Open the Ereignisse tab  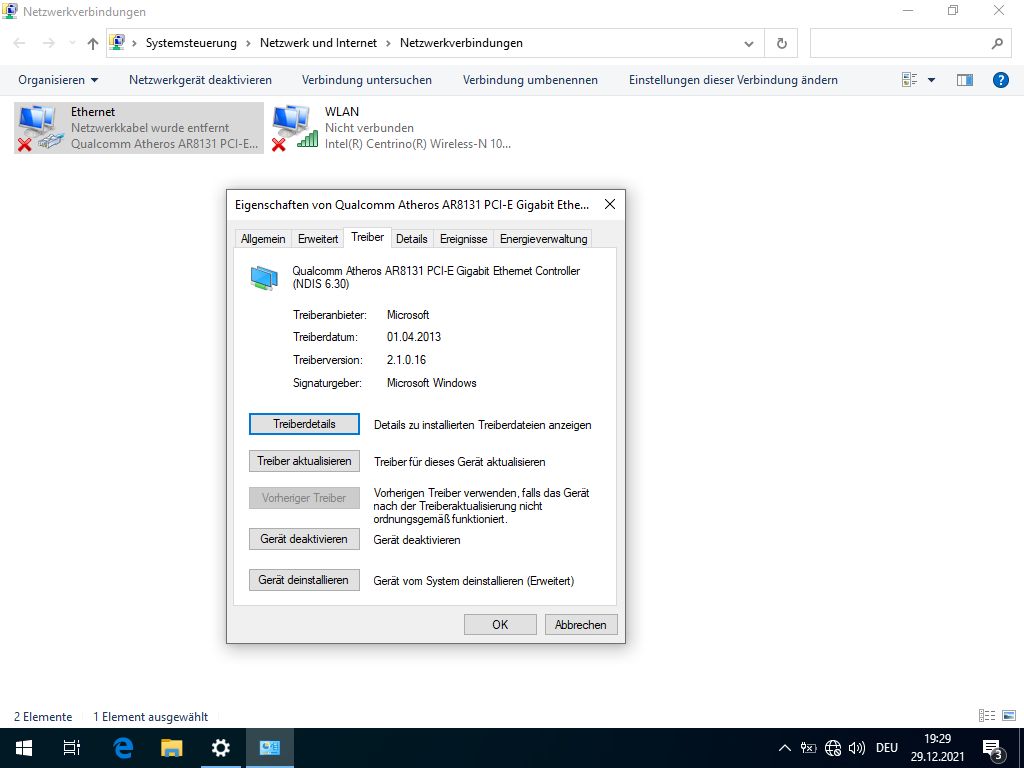point(464,239)
